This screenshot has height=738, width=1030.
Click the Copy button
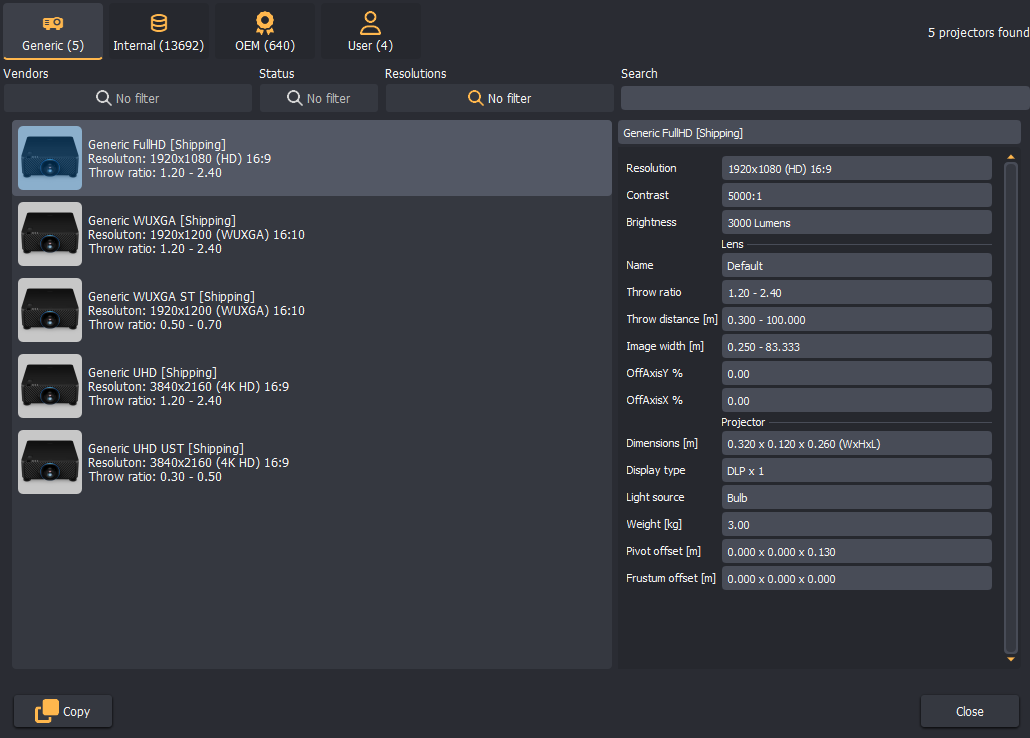[x=63, y=711]
